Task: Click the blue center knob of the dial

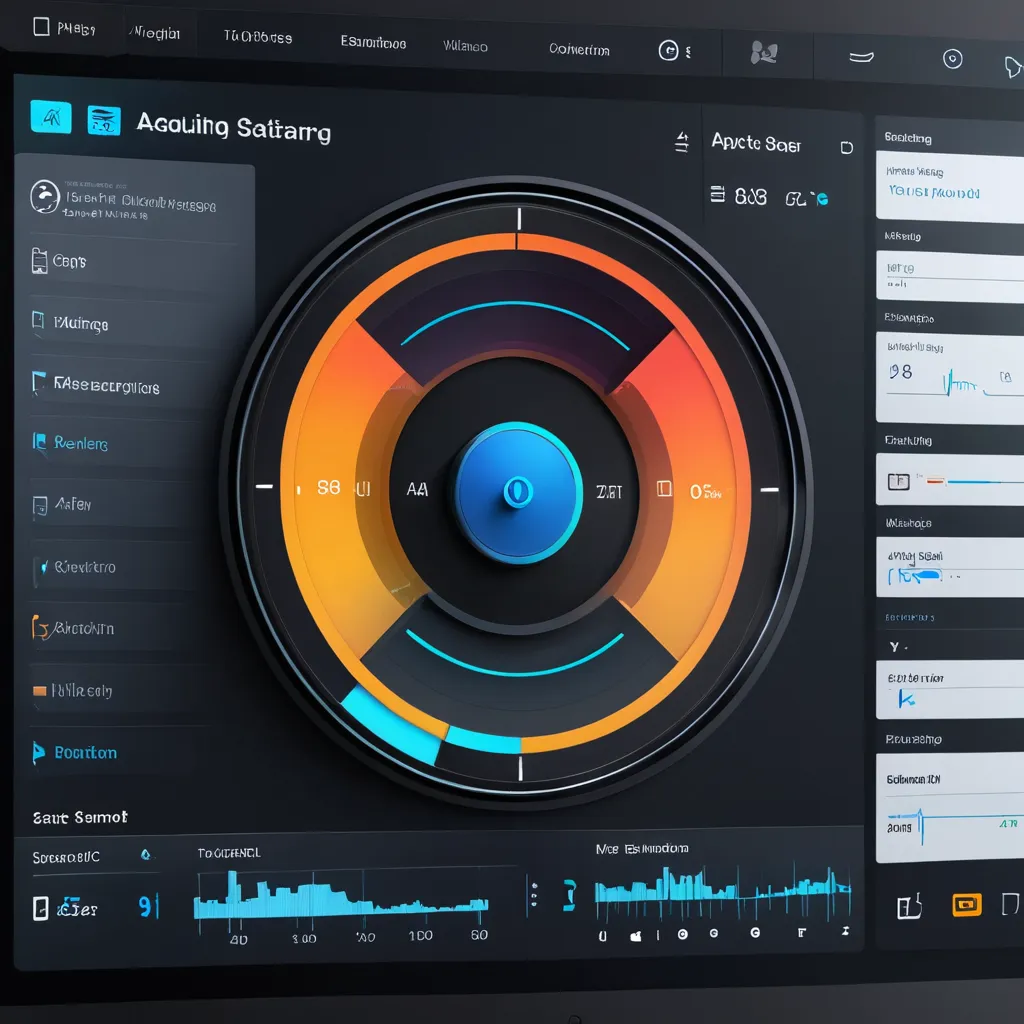Action: click(x=518, y=492)
